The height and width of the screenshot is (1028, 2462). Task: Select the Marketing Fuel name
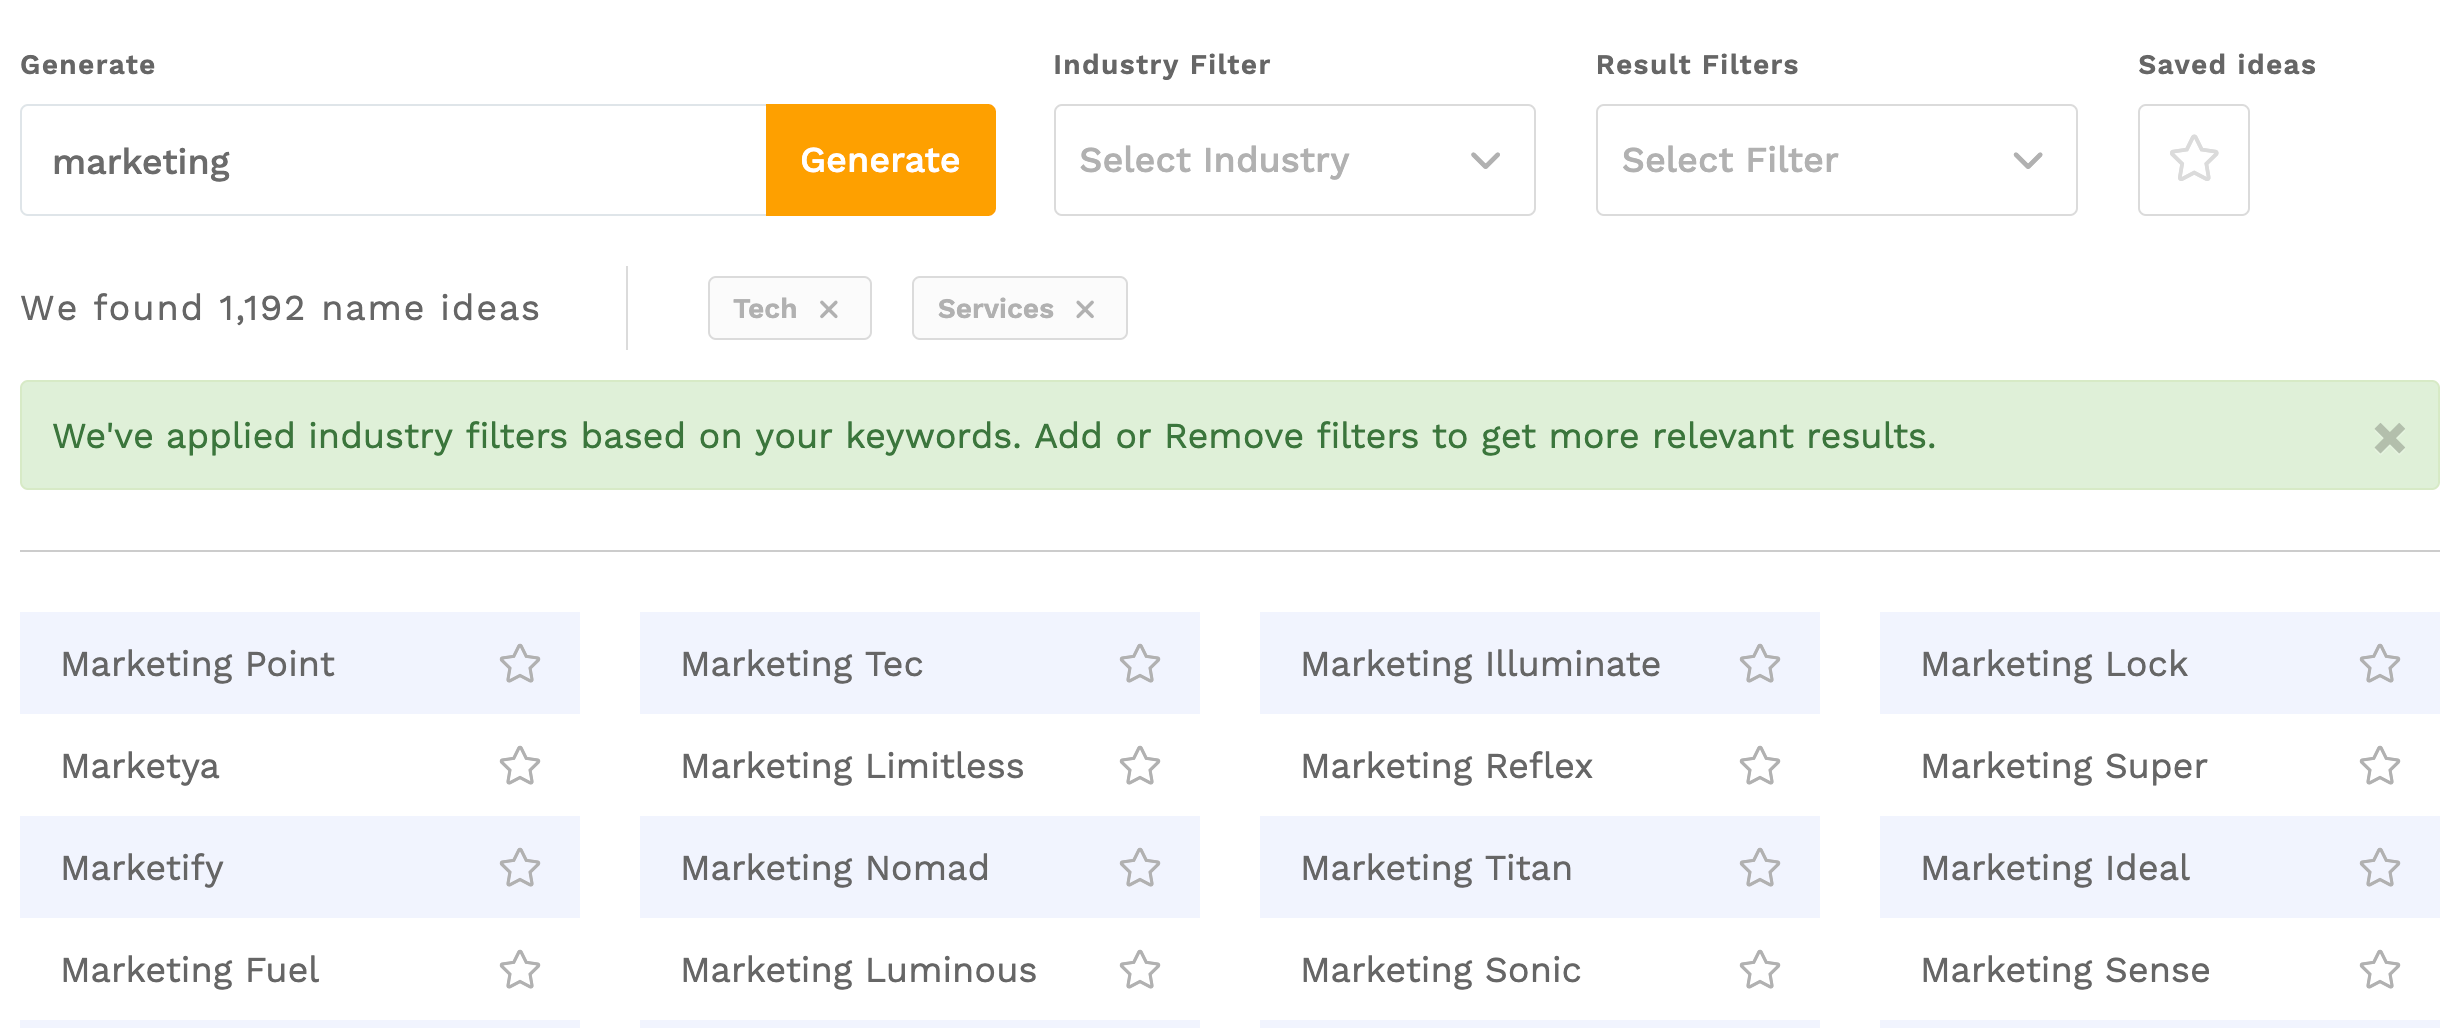190,970
